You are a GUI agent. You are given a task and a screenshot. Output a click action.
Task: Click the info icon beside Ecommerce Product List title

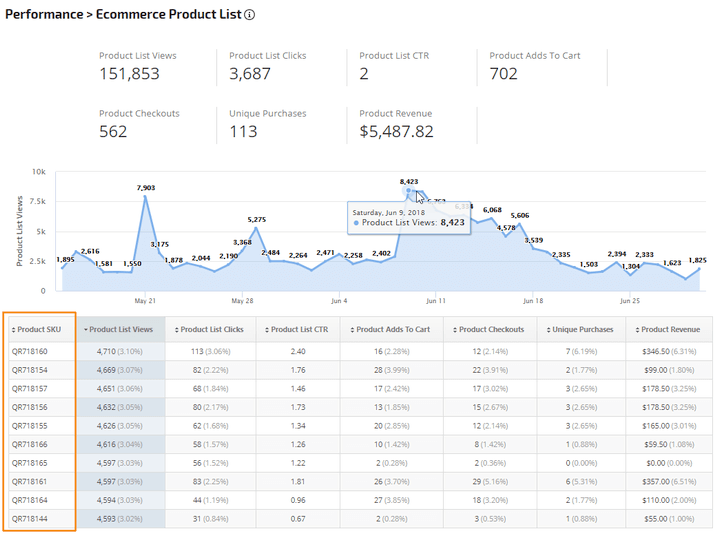250,15
